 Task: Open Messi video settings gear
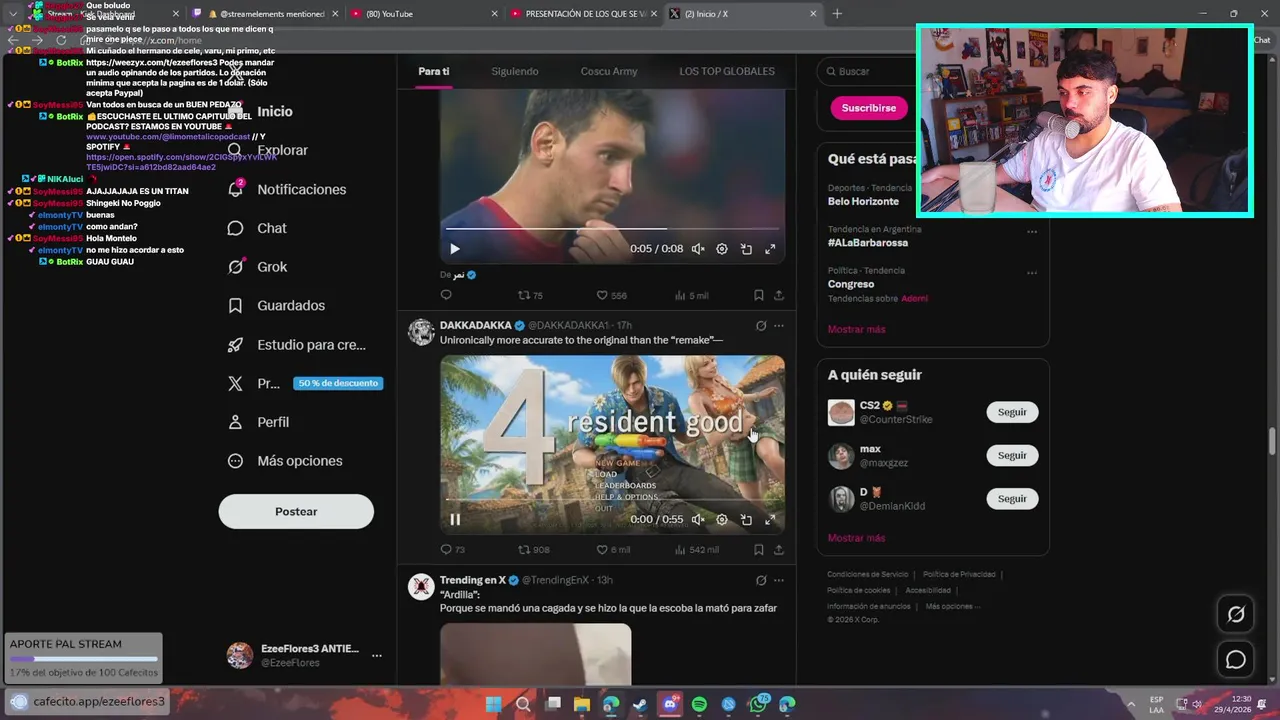point(722,249)
